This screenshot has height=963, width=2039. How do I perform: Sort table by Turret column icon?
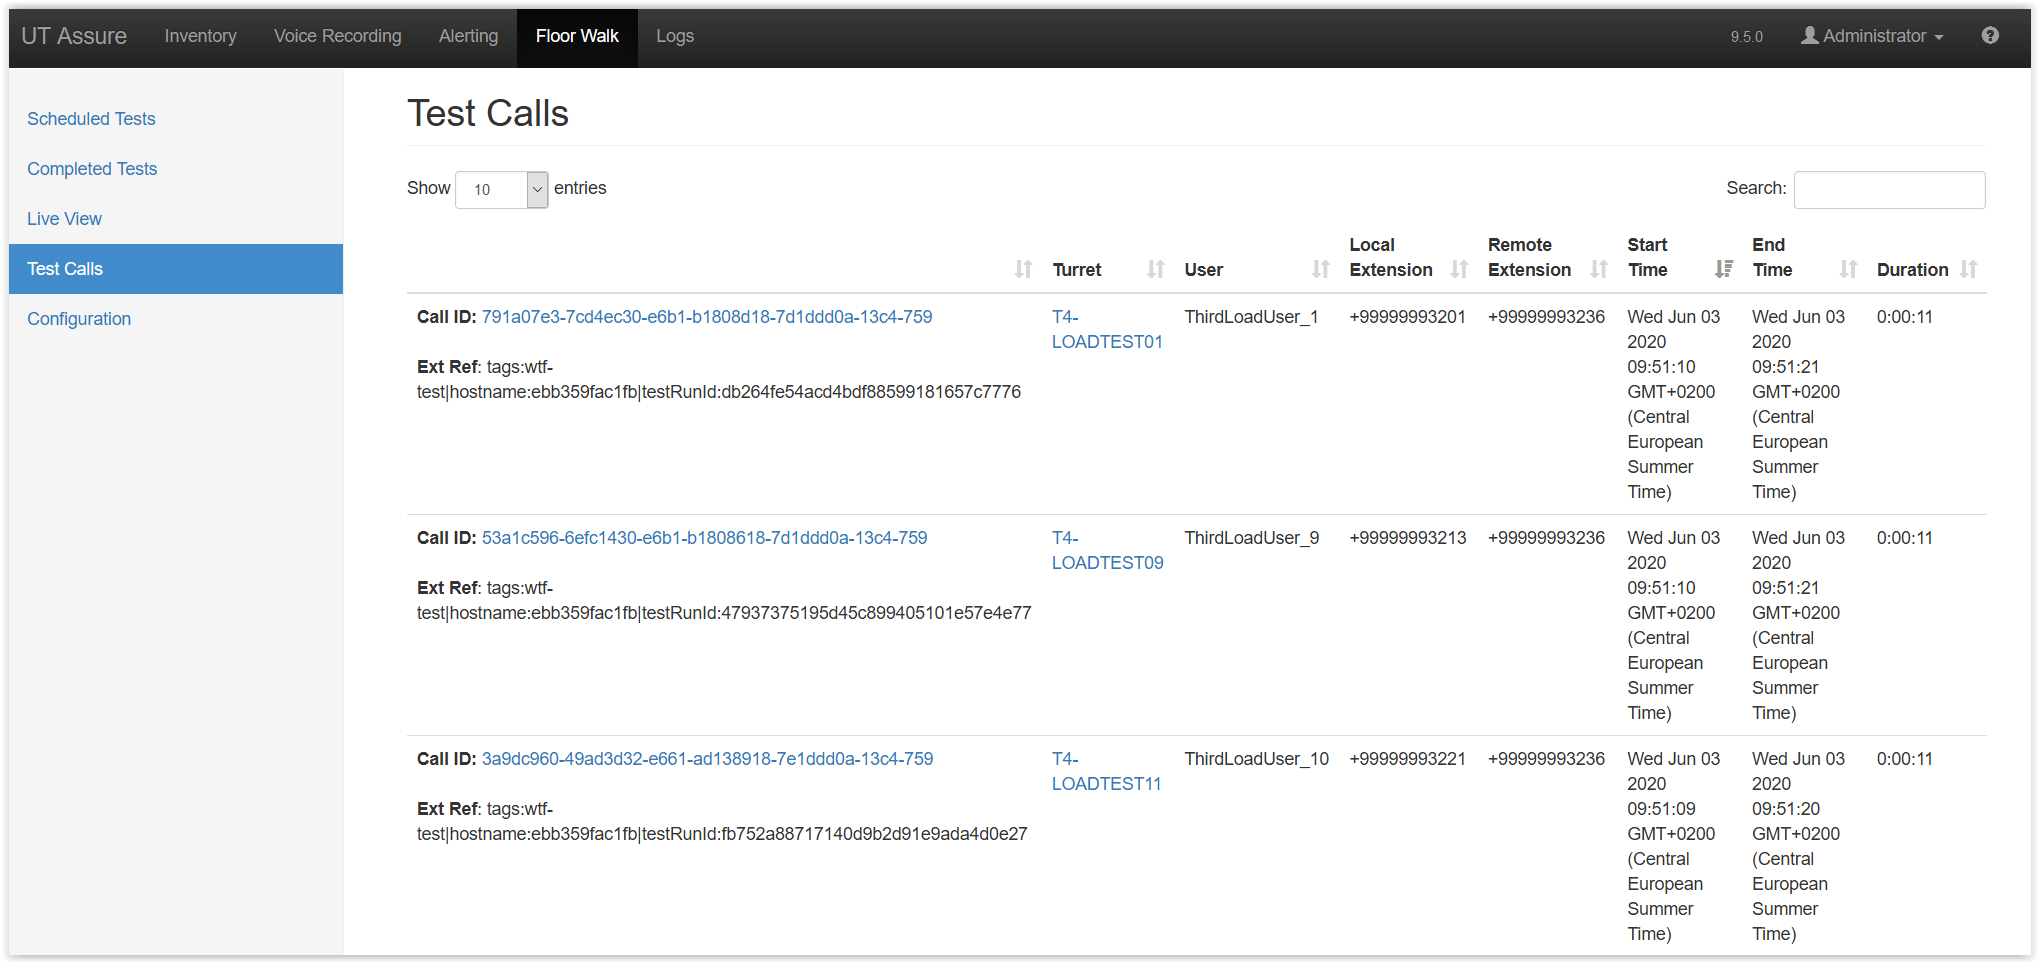1155,269
